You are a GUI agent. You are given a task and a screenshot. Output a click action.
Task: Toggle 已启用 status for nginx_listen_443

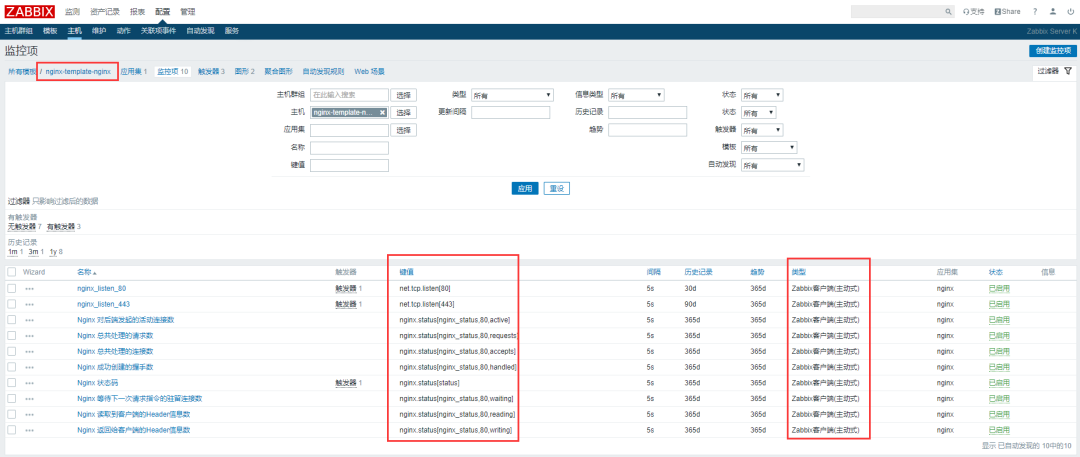(999, 305)
